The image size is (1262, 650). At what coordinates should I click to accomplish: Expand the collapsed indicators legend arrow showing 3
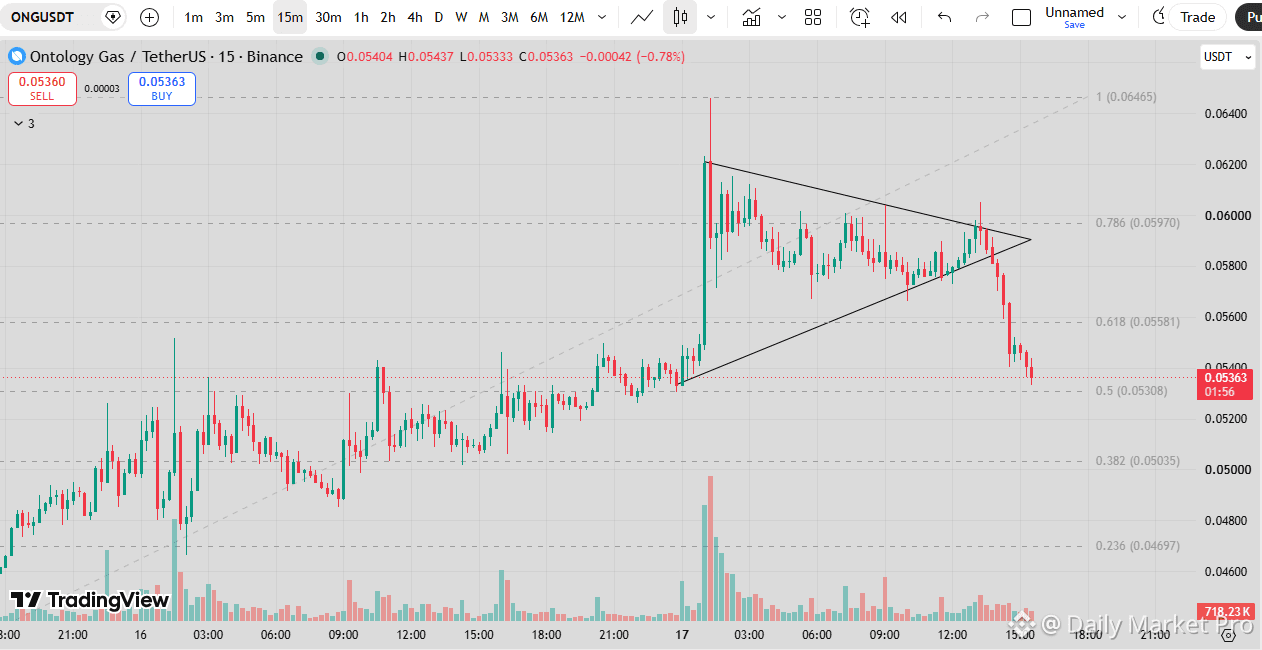coord(24,124)
